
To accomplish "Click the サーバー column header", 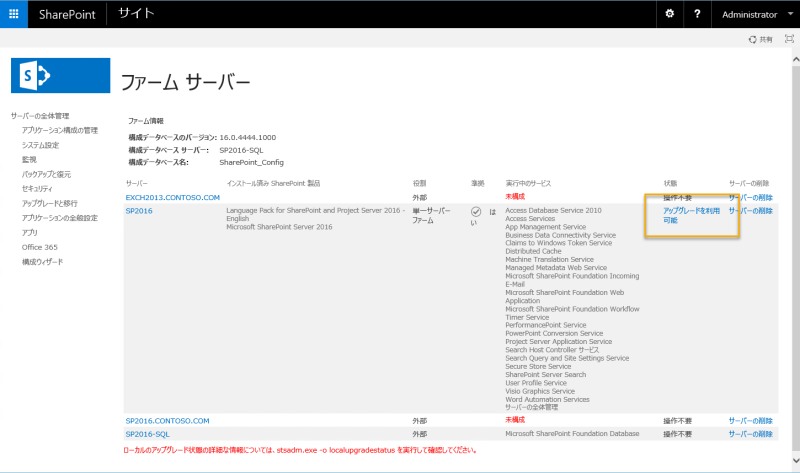I will click(137, 183).
